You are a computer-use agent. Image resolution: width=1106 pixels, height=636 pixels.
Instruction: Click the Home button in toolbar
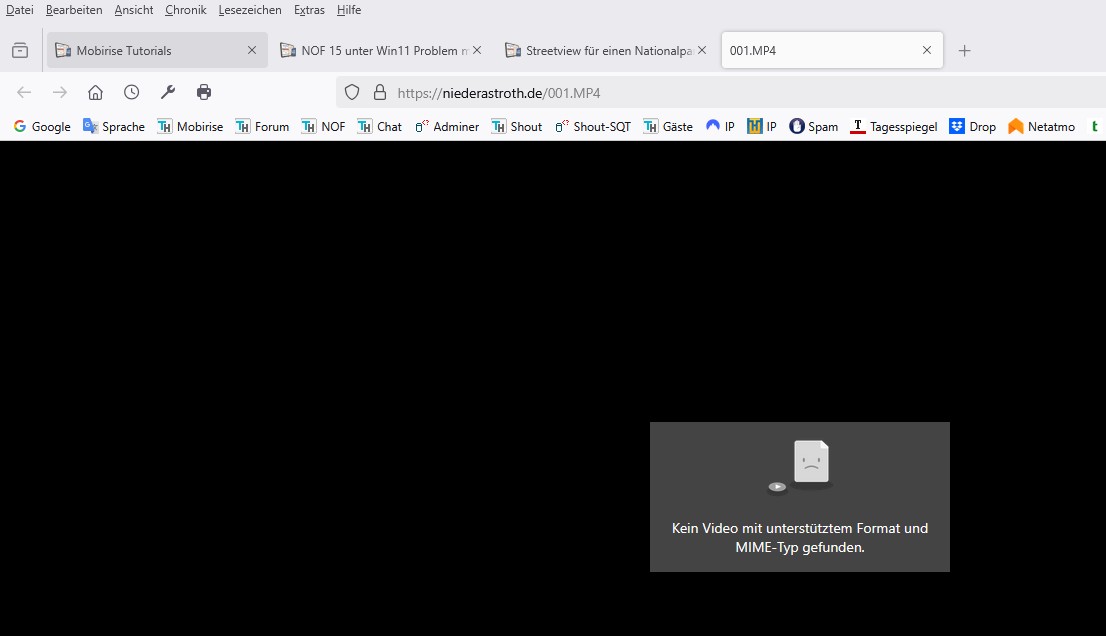click(95, 92)
